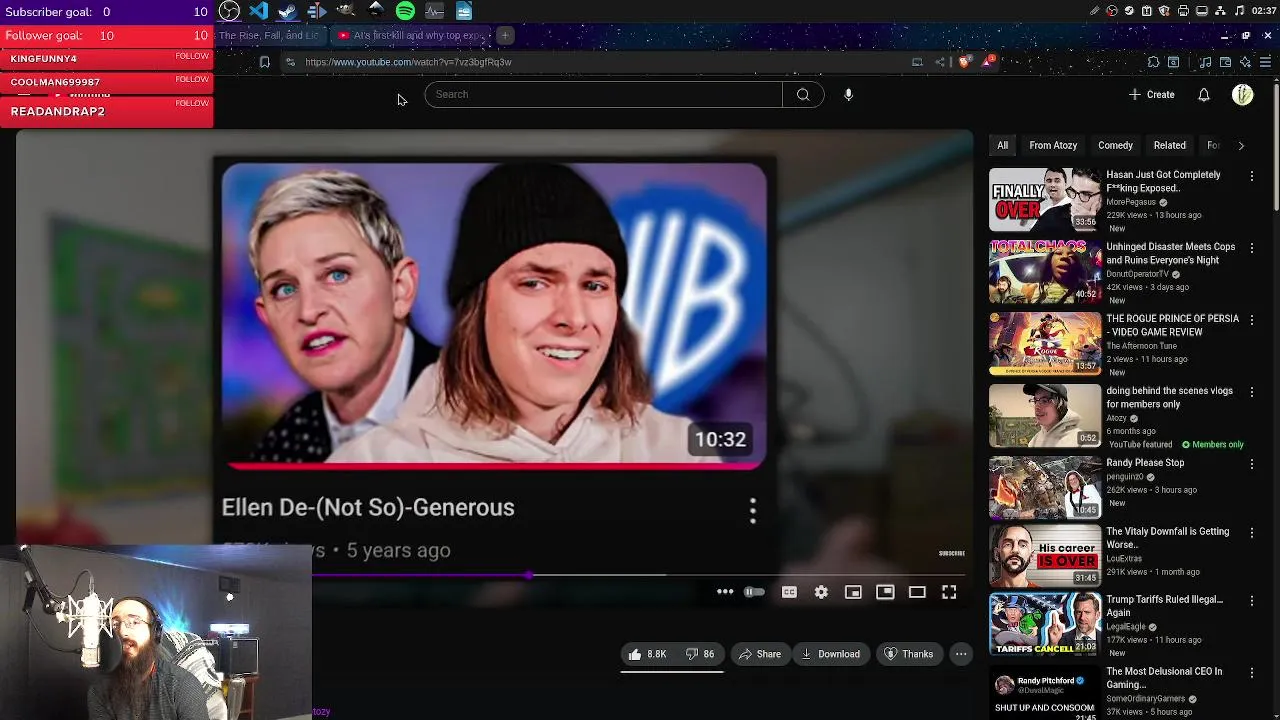This screenshot has width=1280, height=720.
Task: Show more filter chips with the arrow
Action: [1241, 146]
